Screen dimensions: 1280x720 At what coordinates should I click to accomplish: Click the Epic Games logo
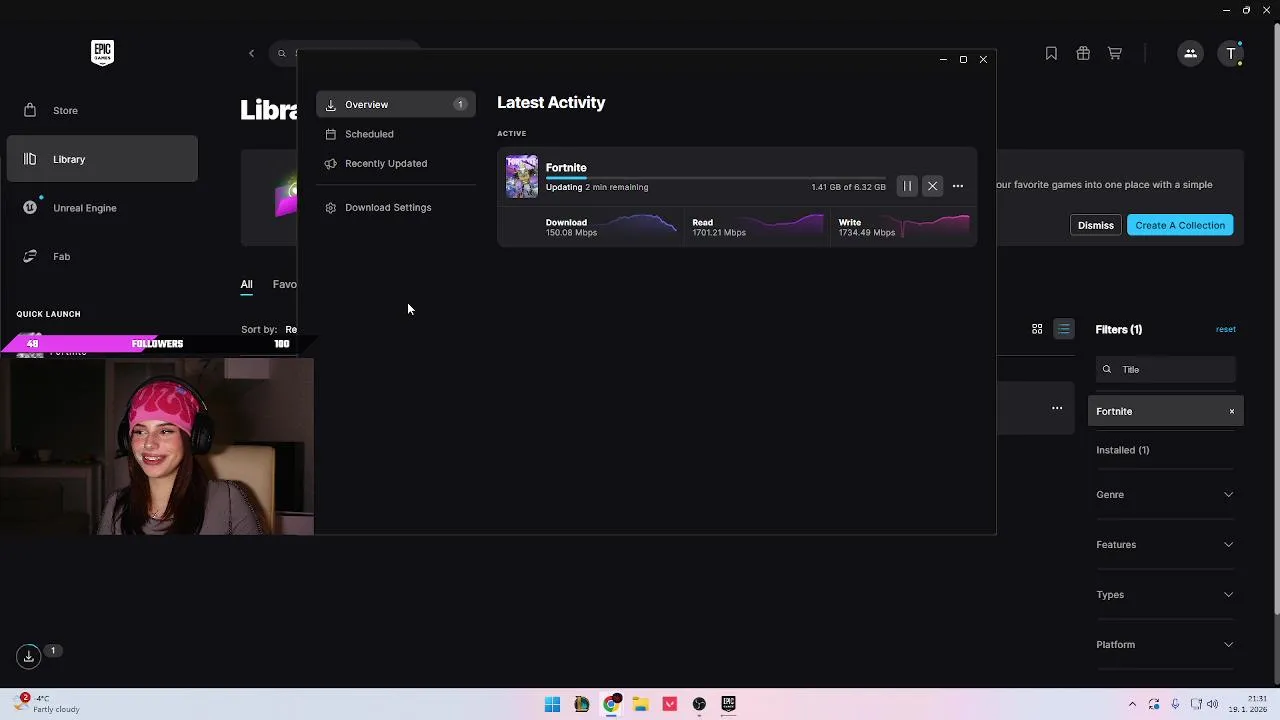102,53
